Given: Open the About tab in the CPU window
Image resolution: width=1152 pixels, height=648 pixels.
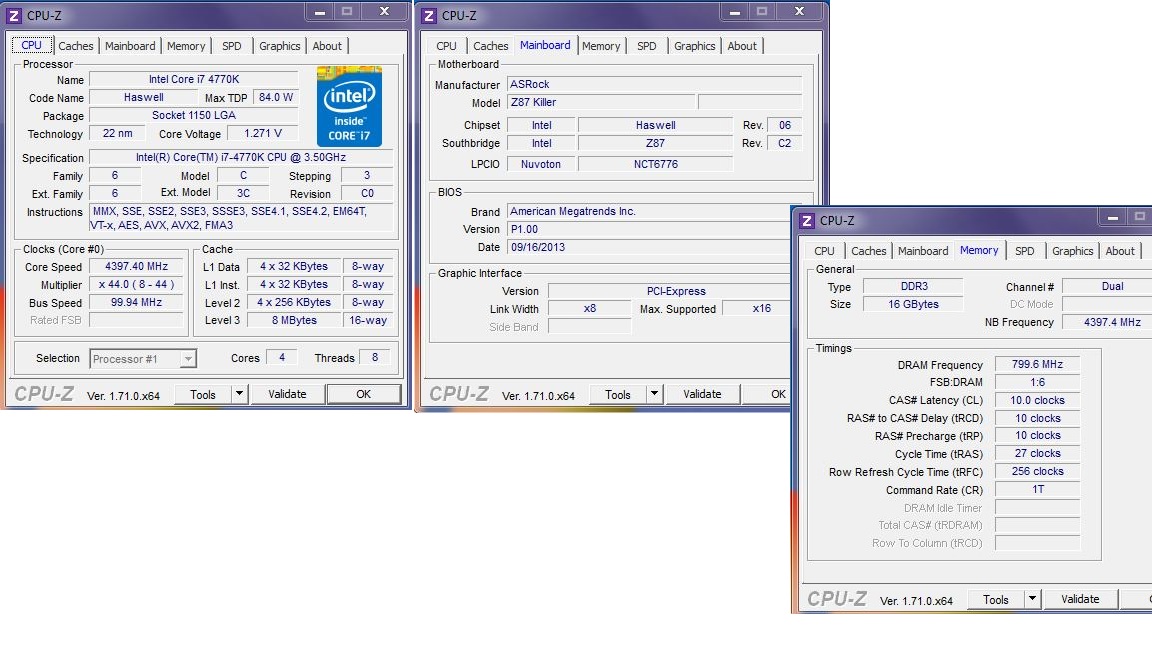Looking at the screenshot, I should [327, 46].
